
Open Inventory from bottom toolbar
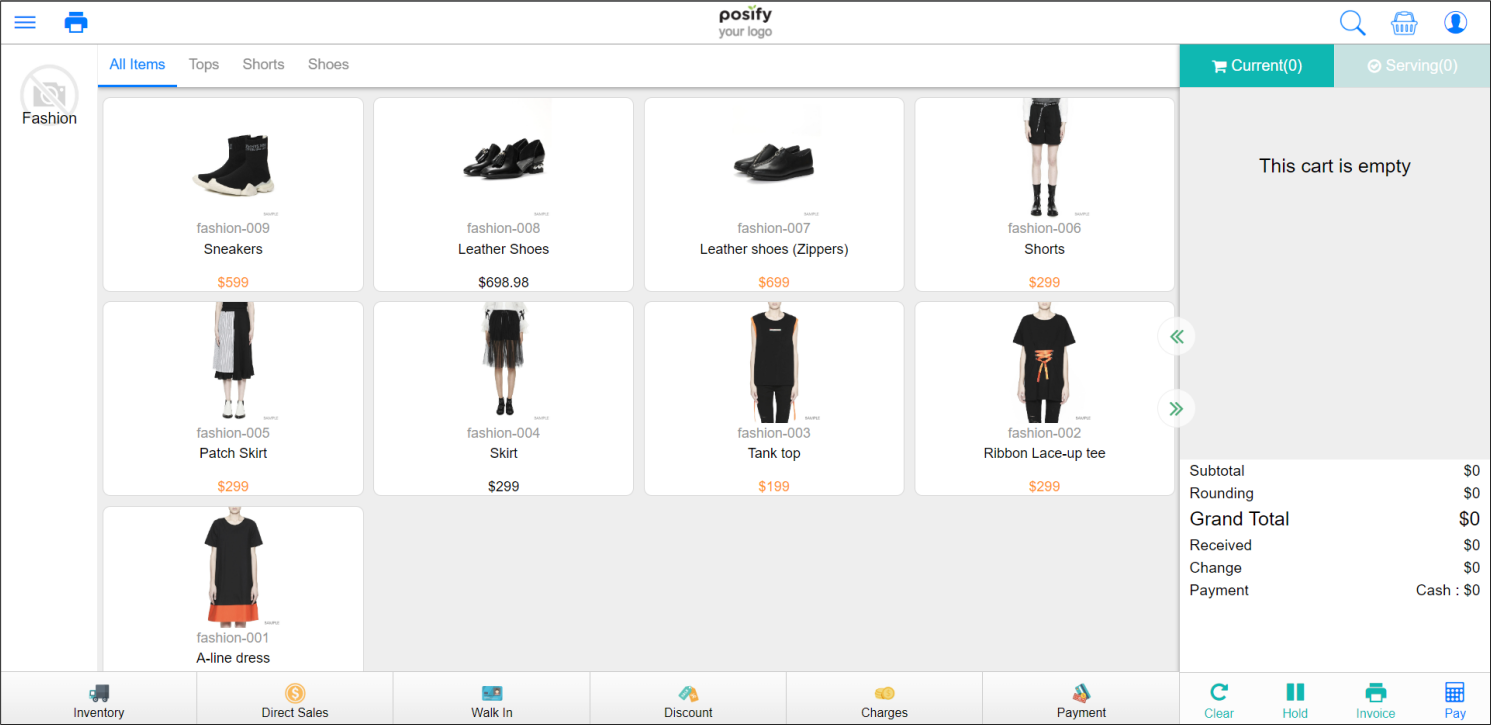(x=99, y=700)
